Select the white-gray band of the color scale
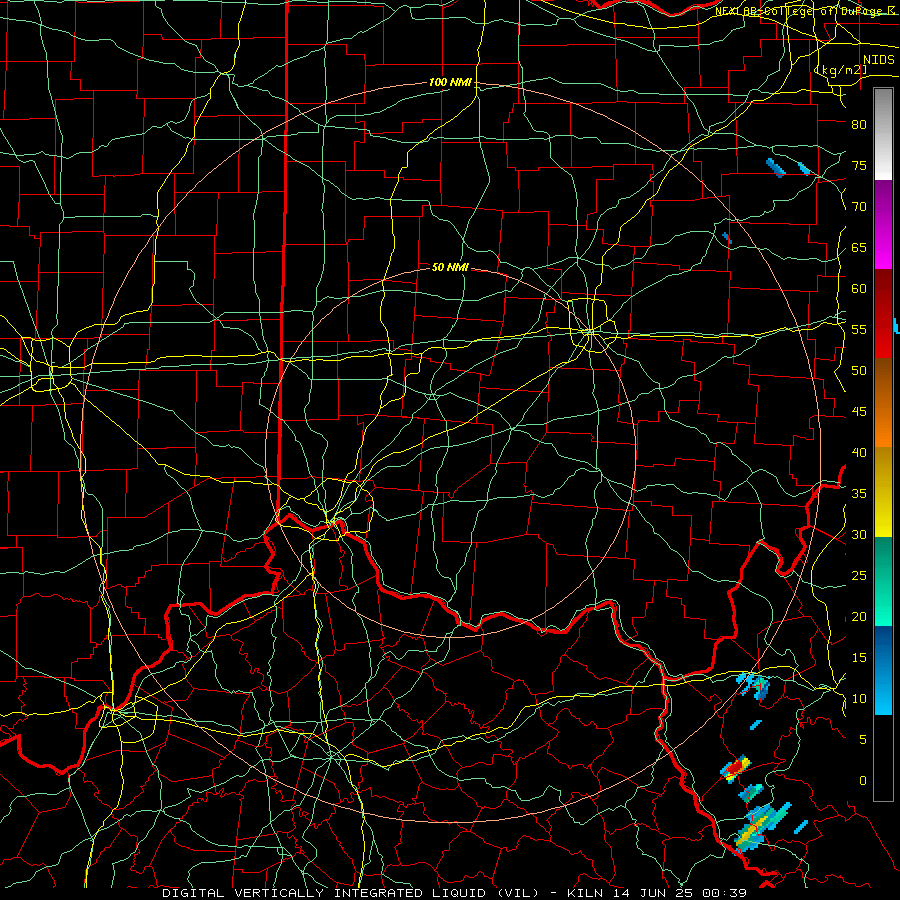This screenshot has height=900, width=900. point(883,134)
